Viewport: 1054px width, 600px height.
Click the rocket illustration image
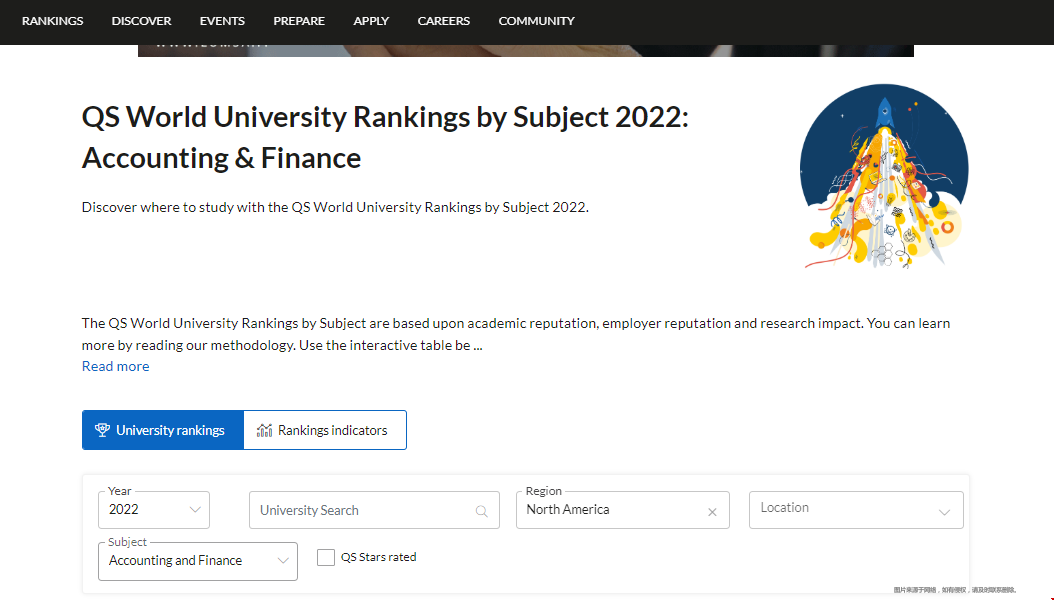[884, 176]
